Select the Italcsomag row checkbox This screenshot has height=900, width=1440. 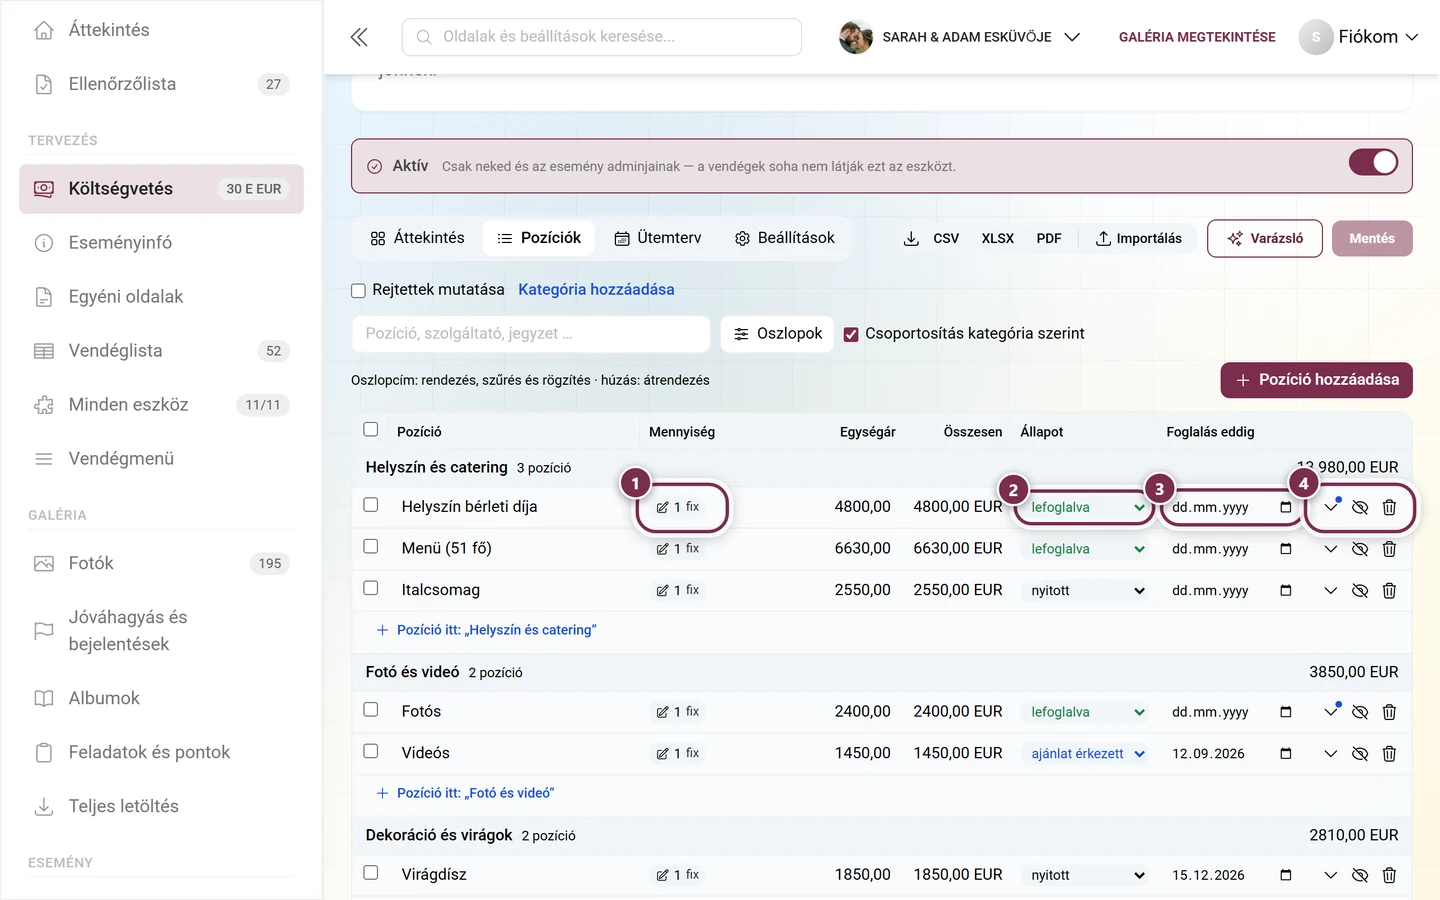click(371, 588)
